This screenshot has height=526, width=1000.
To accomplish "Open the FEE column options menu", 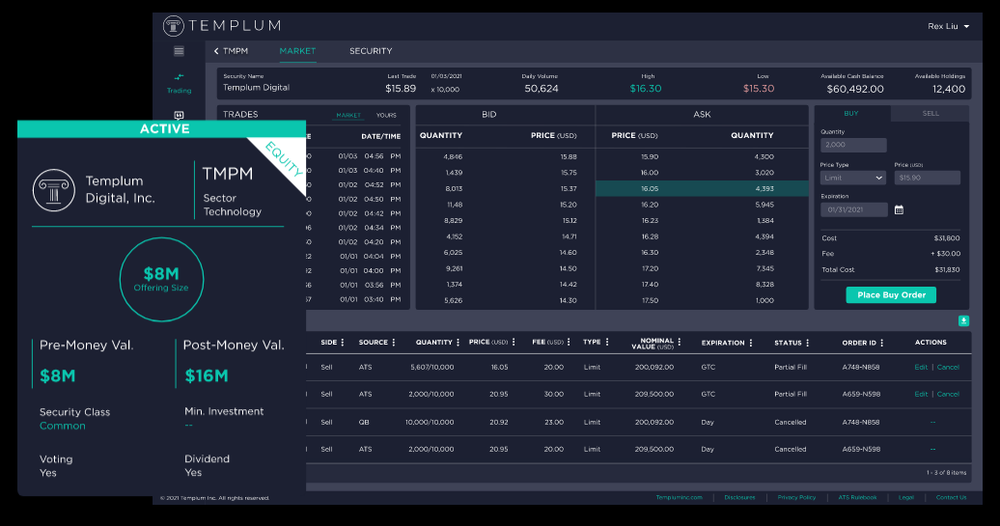I will (568, 342).
